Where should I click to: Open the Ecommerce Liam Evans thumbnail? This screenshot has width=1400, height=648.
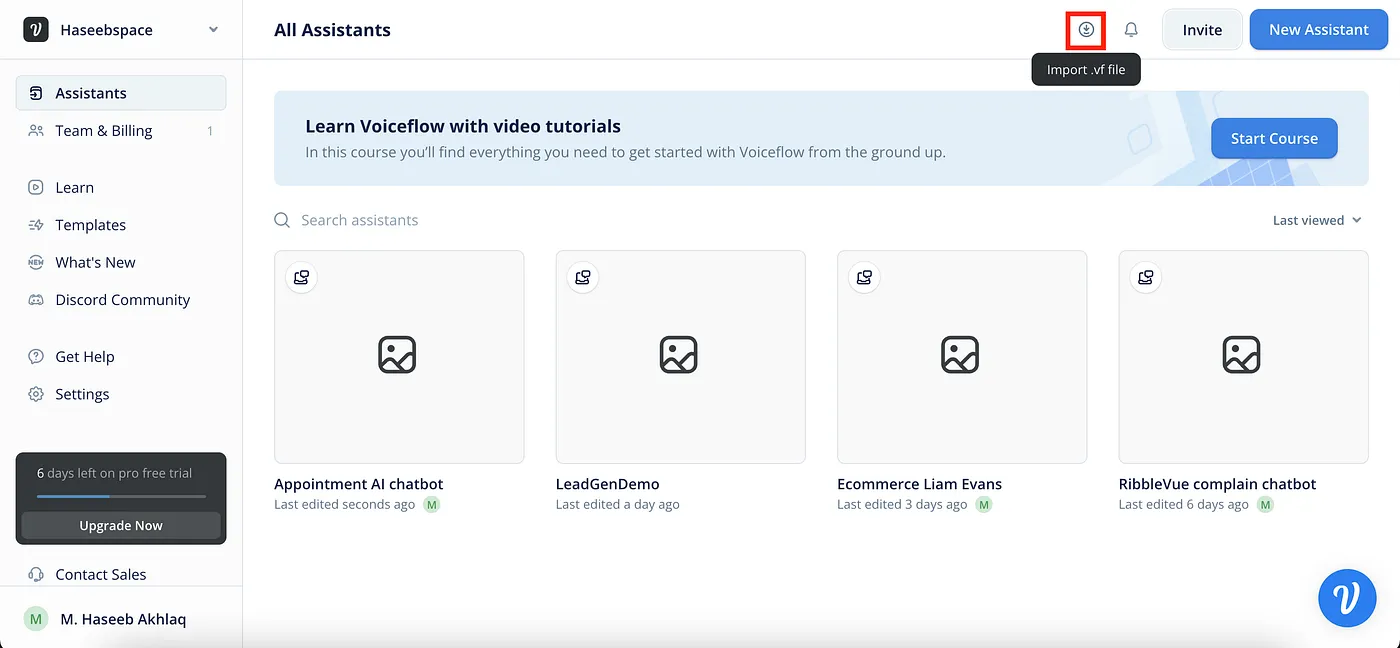pyautogui.click(x=962, y=357)
